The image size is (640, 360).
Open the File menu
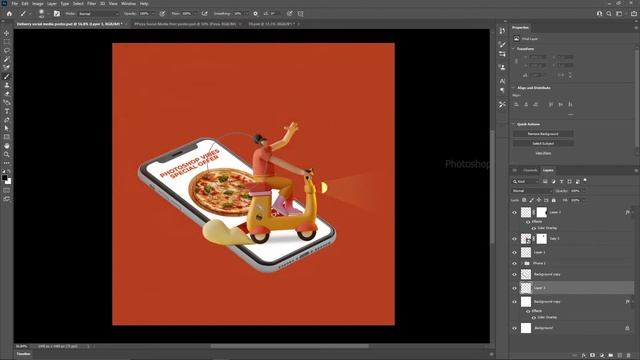tap(15, 4)
